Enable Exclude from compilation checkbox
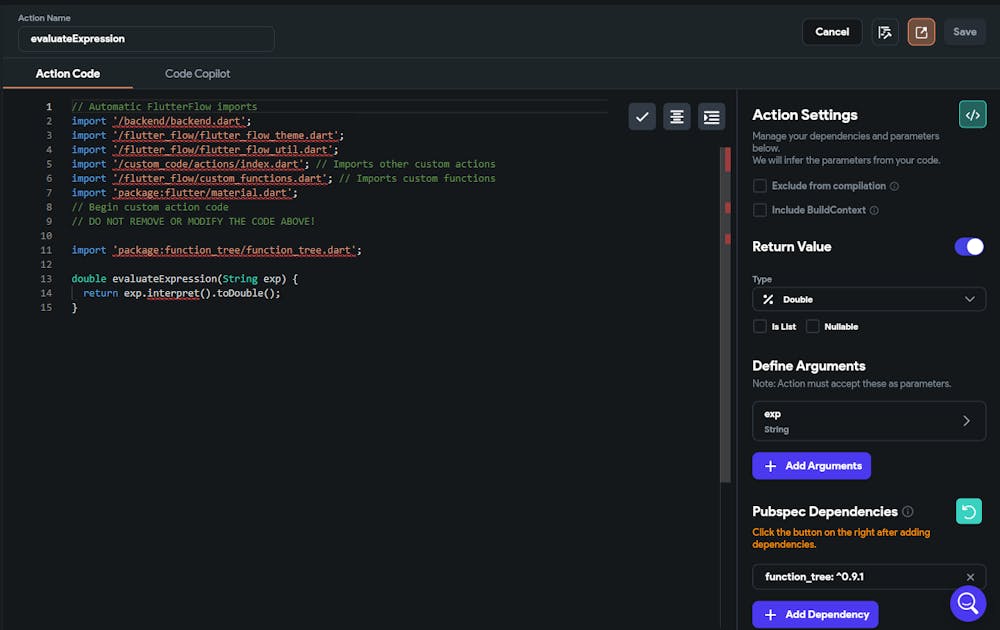 coord(760,186)
